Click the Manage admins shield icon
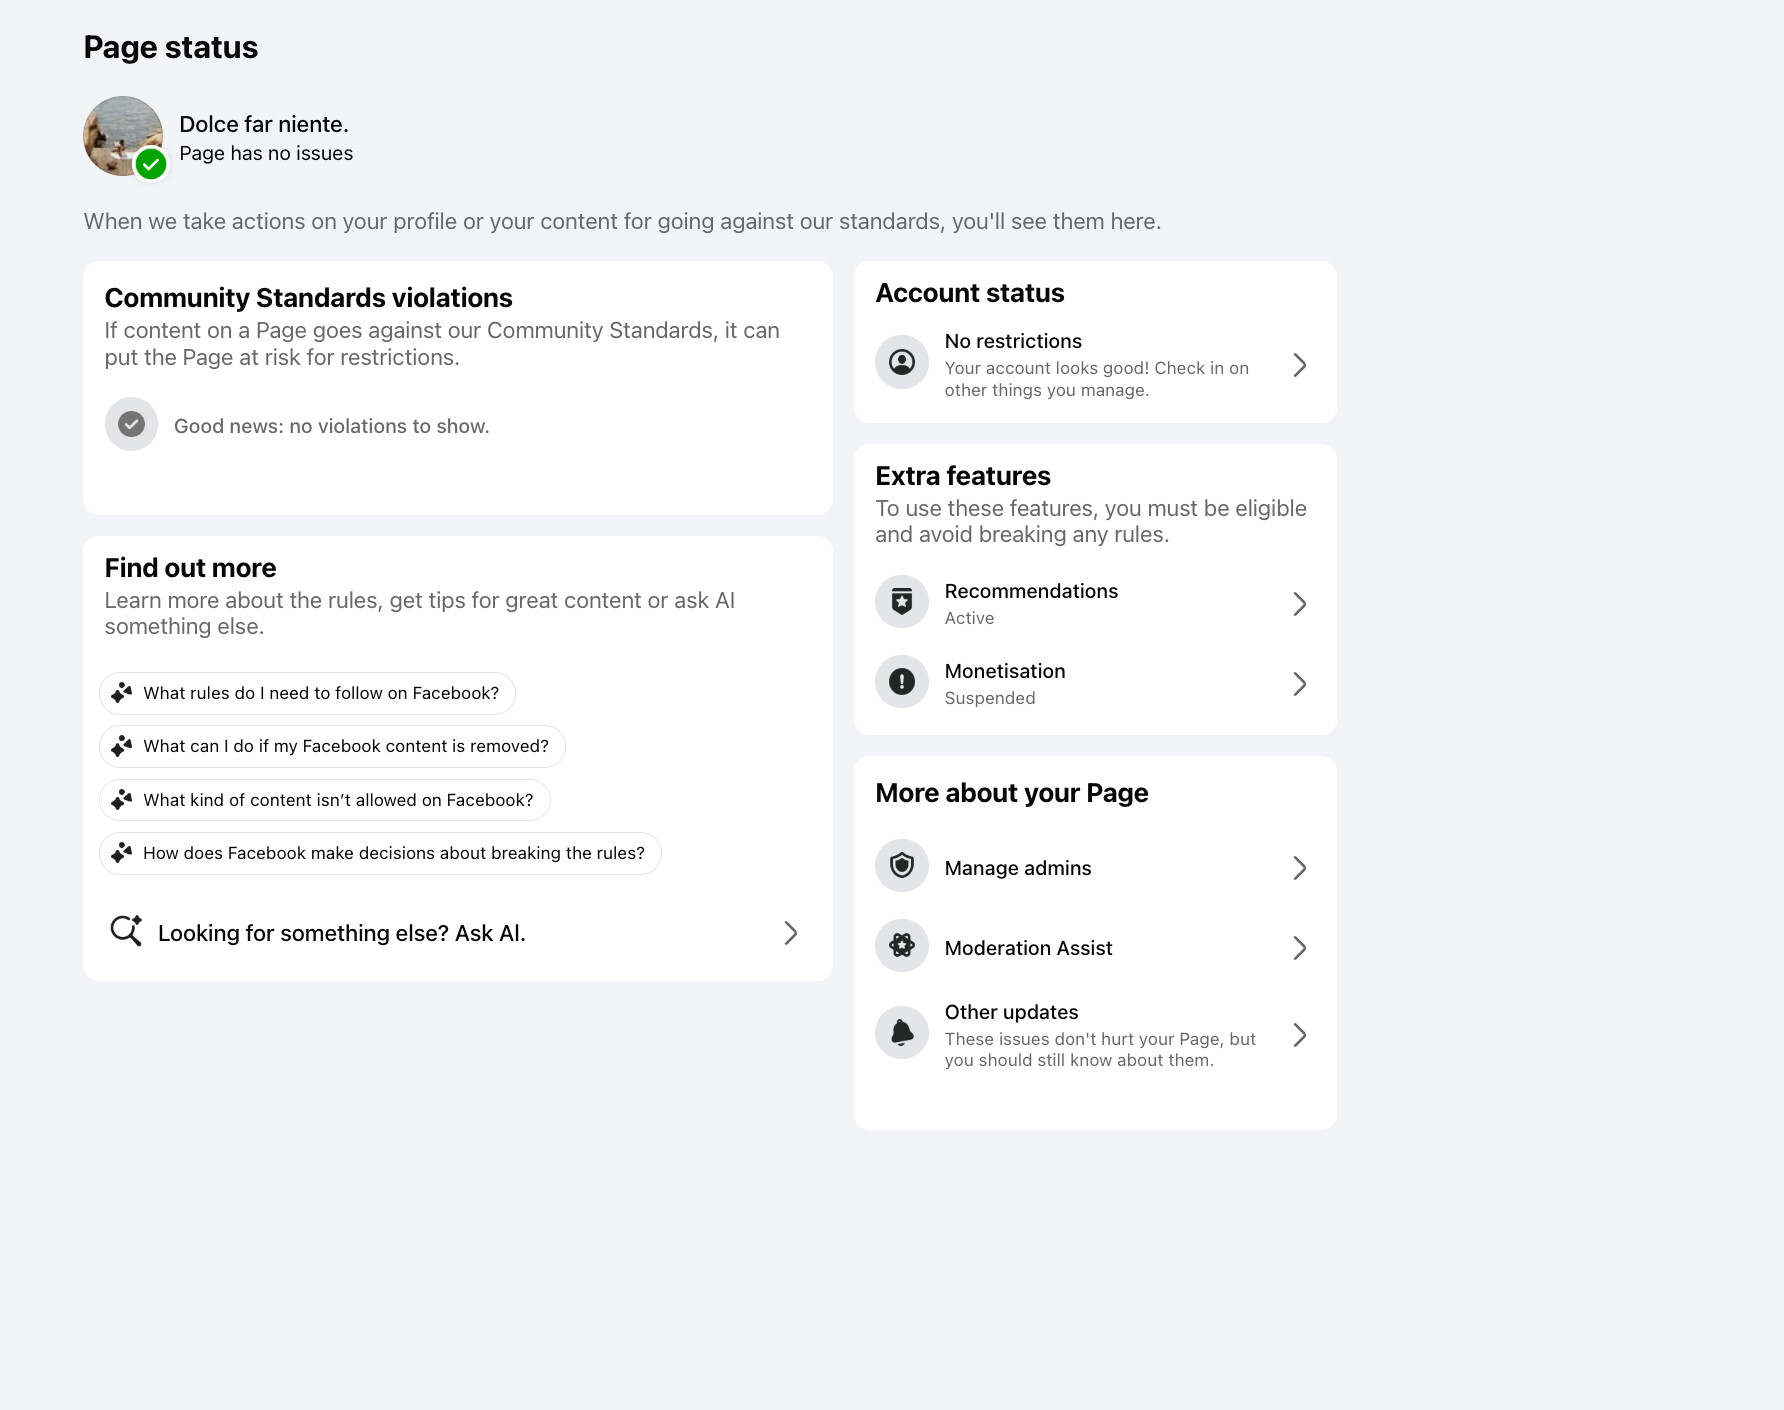The height and width of the screenshot is (1410, 1784). [901, 866]
